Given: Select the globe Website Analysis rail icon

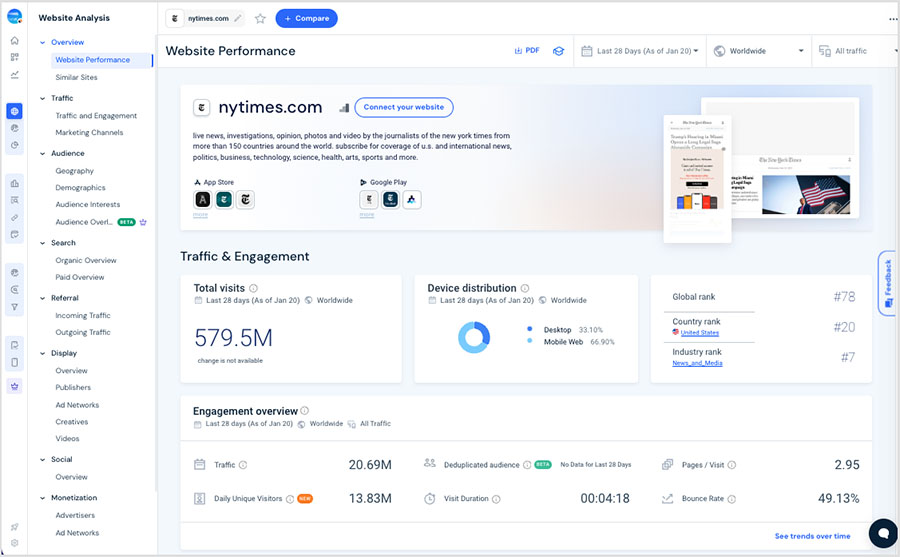Looking at the screenshot, I should pyautogui.click(x=14, y=111).
